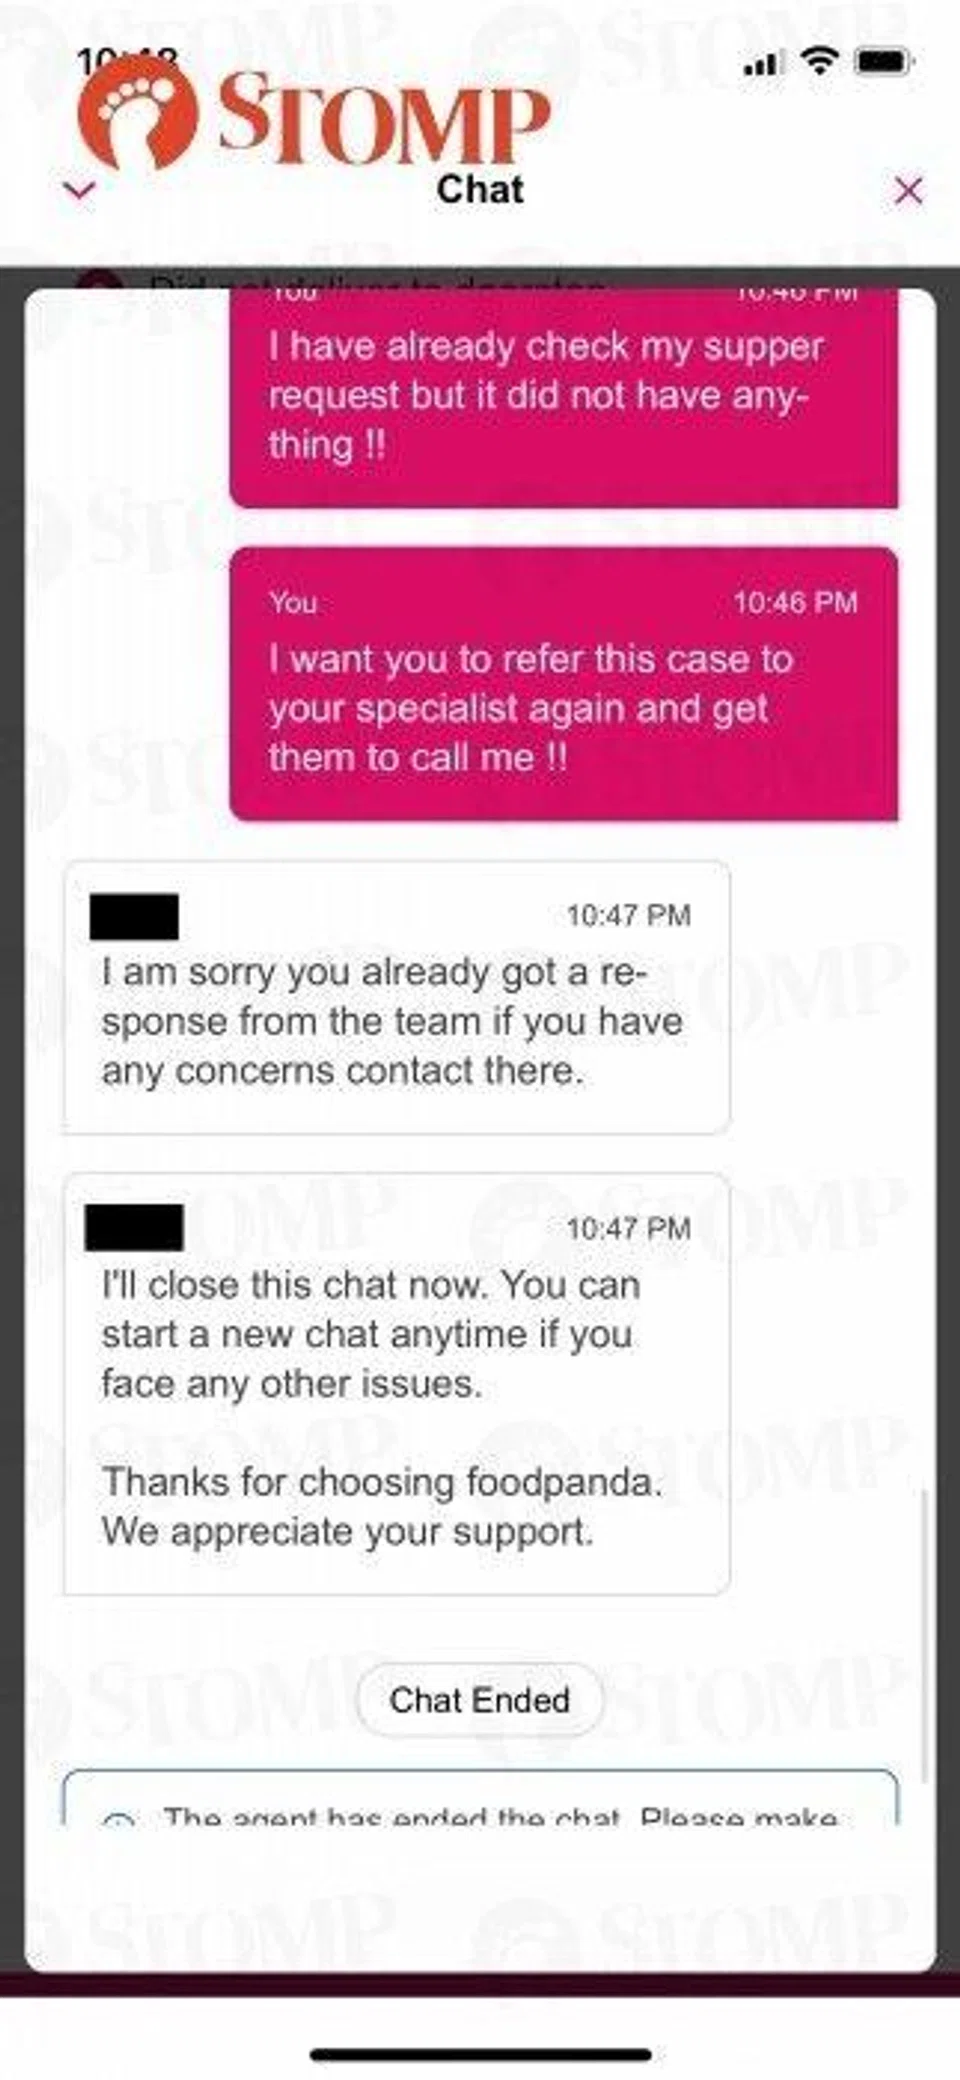This screenshot has height=2080, width=960.
Task: Tap the cellular signal bars icon
Action: pos(763,64)
